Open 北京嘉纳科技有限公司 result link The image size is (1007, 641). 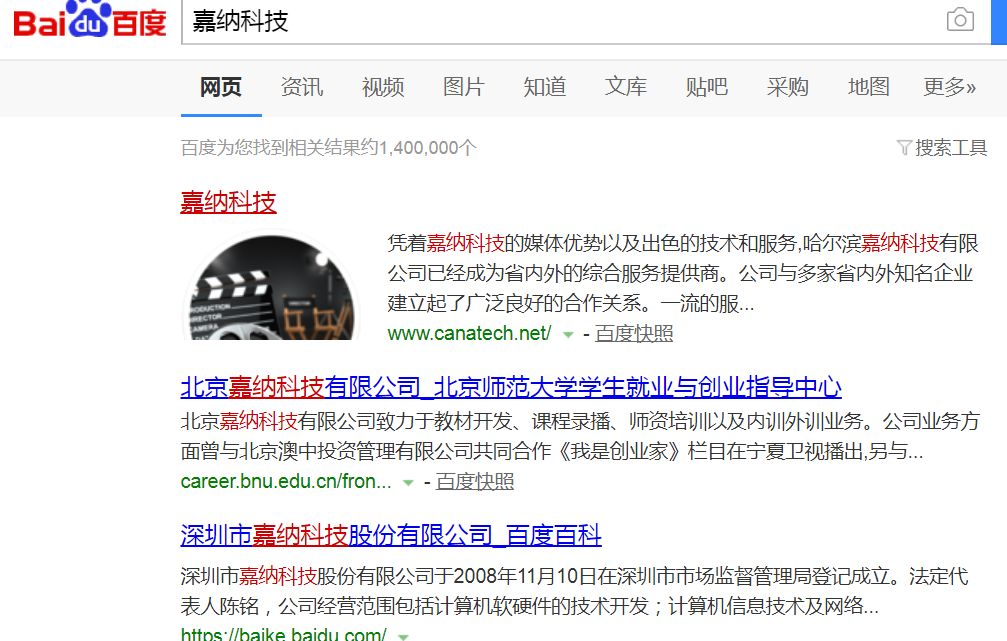[511, 387]
